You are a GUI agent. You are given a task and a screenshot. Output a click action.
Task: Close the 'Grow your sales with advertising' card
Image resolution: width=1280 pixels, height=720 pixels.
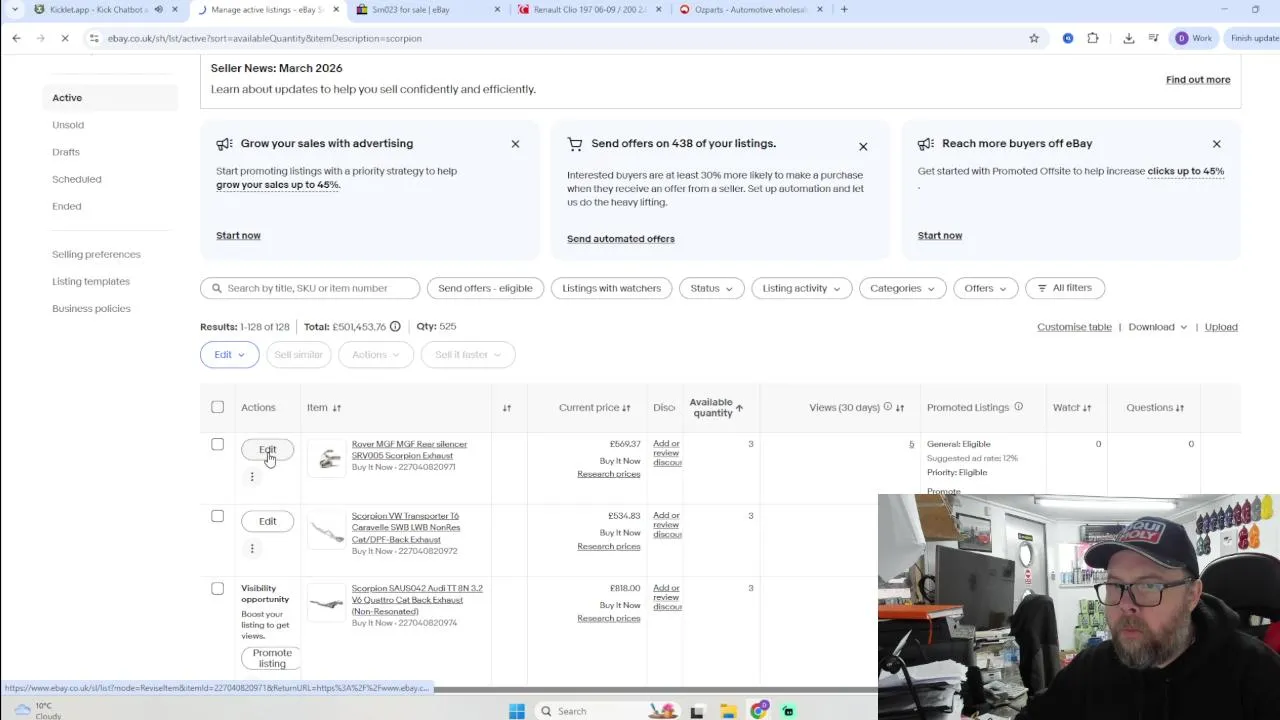click(515, 144)
